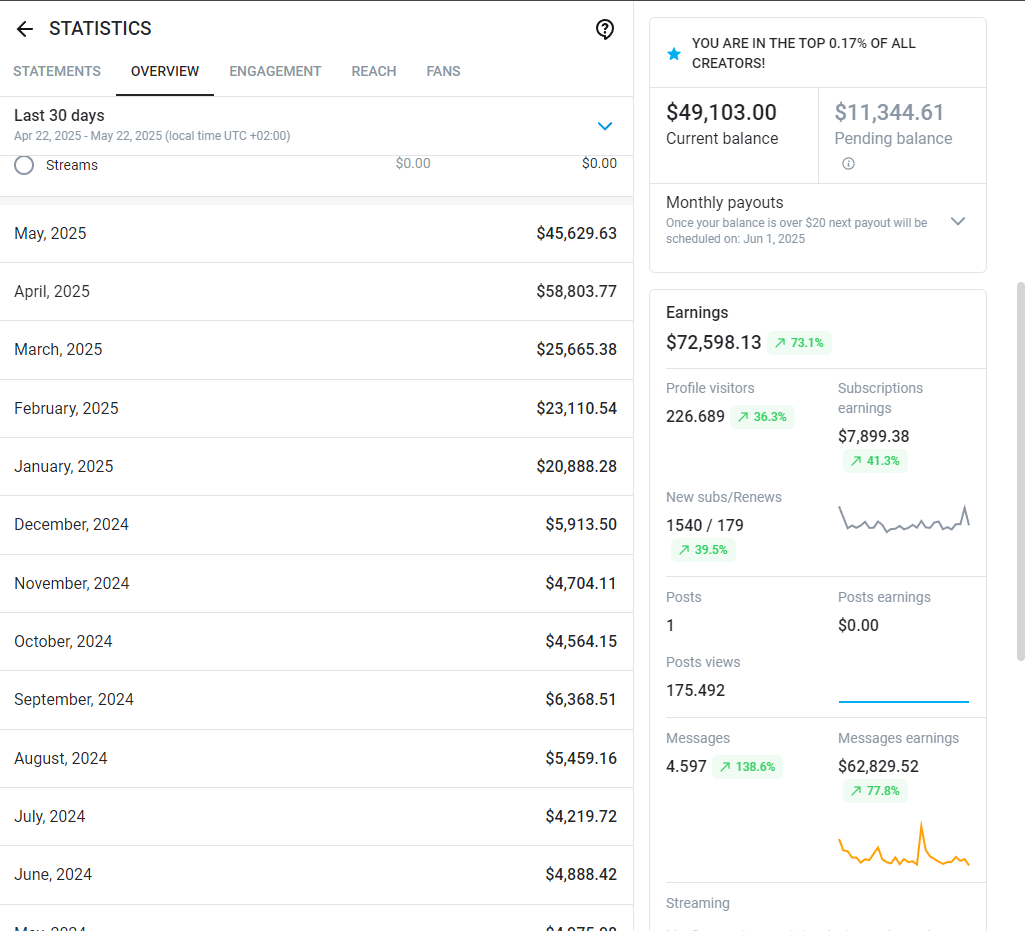Expand the Last 30 days date range dropdown
Viewport: 1025px width, 931px height.
pos(605,126)
